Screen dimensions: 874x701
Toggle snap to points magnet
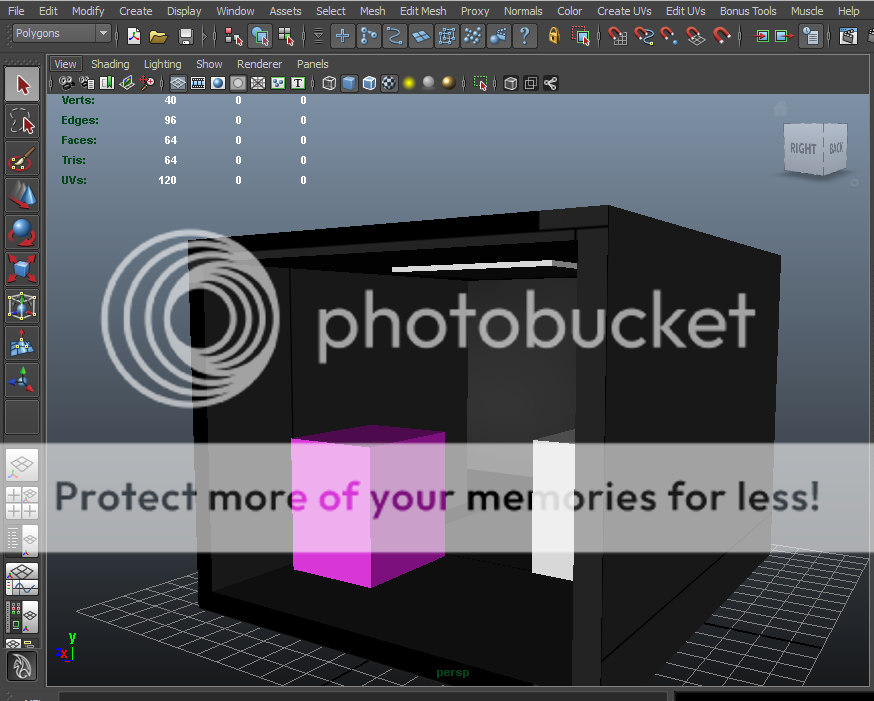tap(669, 36)
